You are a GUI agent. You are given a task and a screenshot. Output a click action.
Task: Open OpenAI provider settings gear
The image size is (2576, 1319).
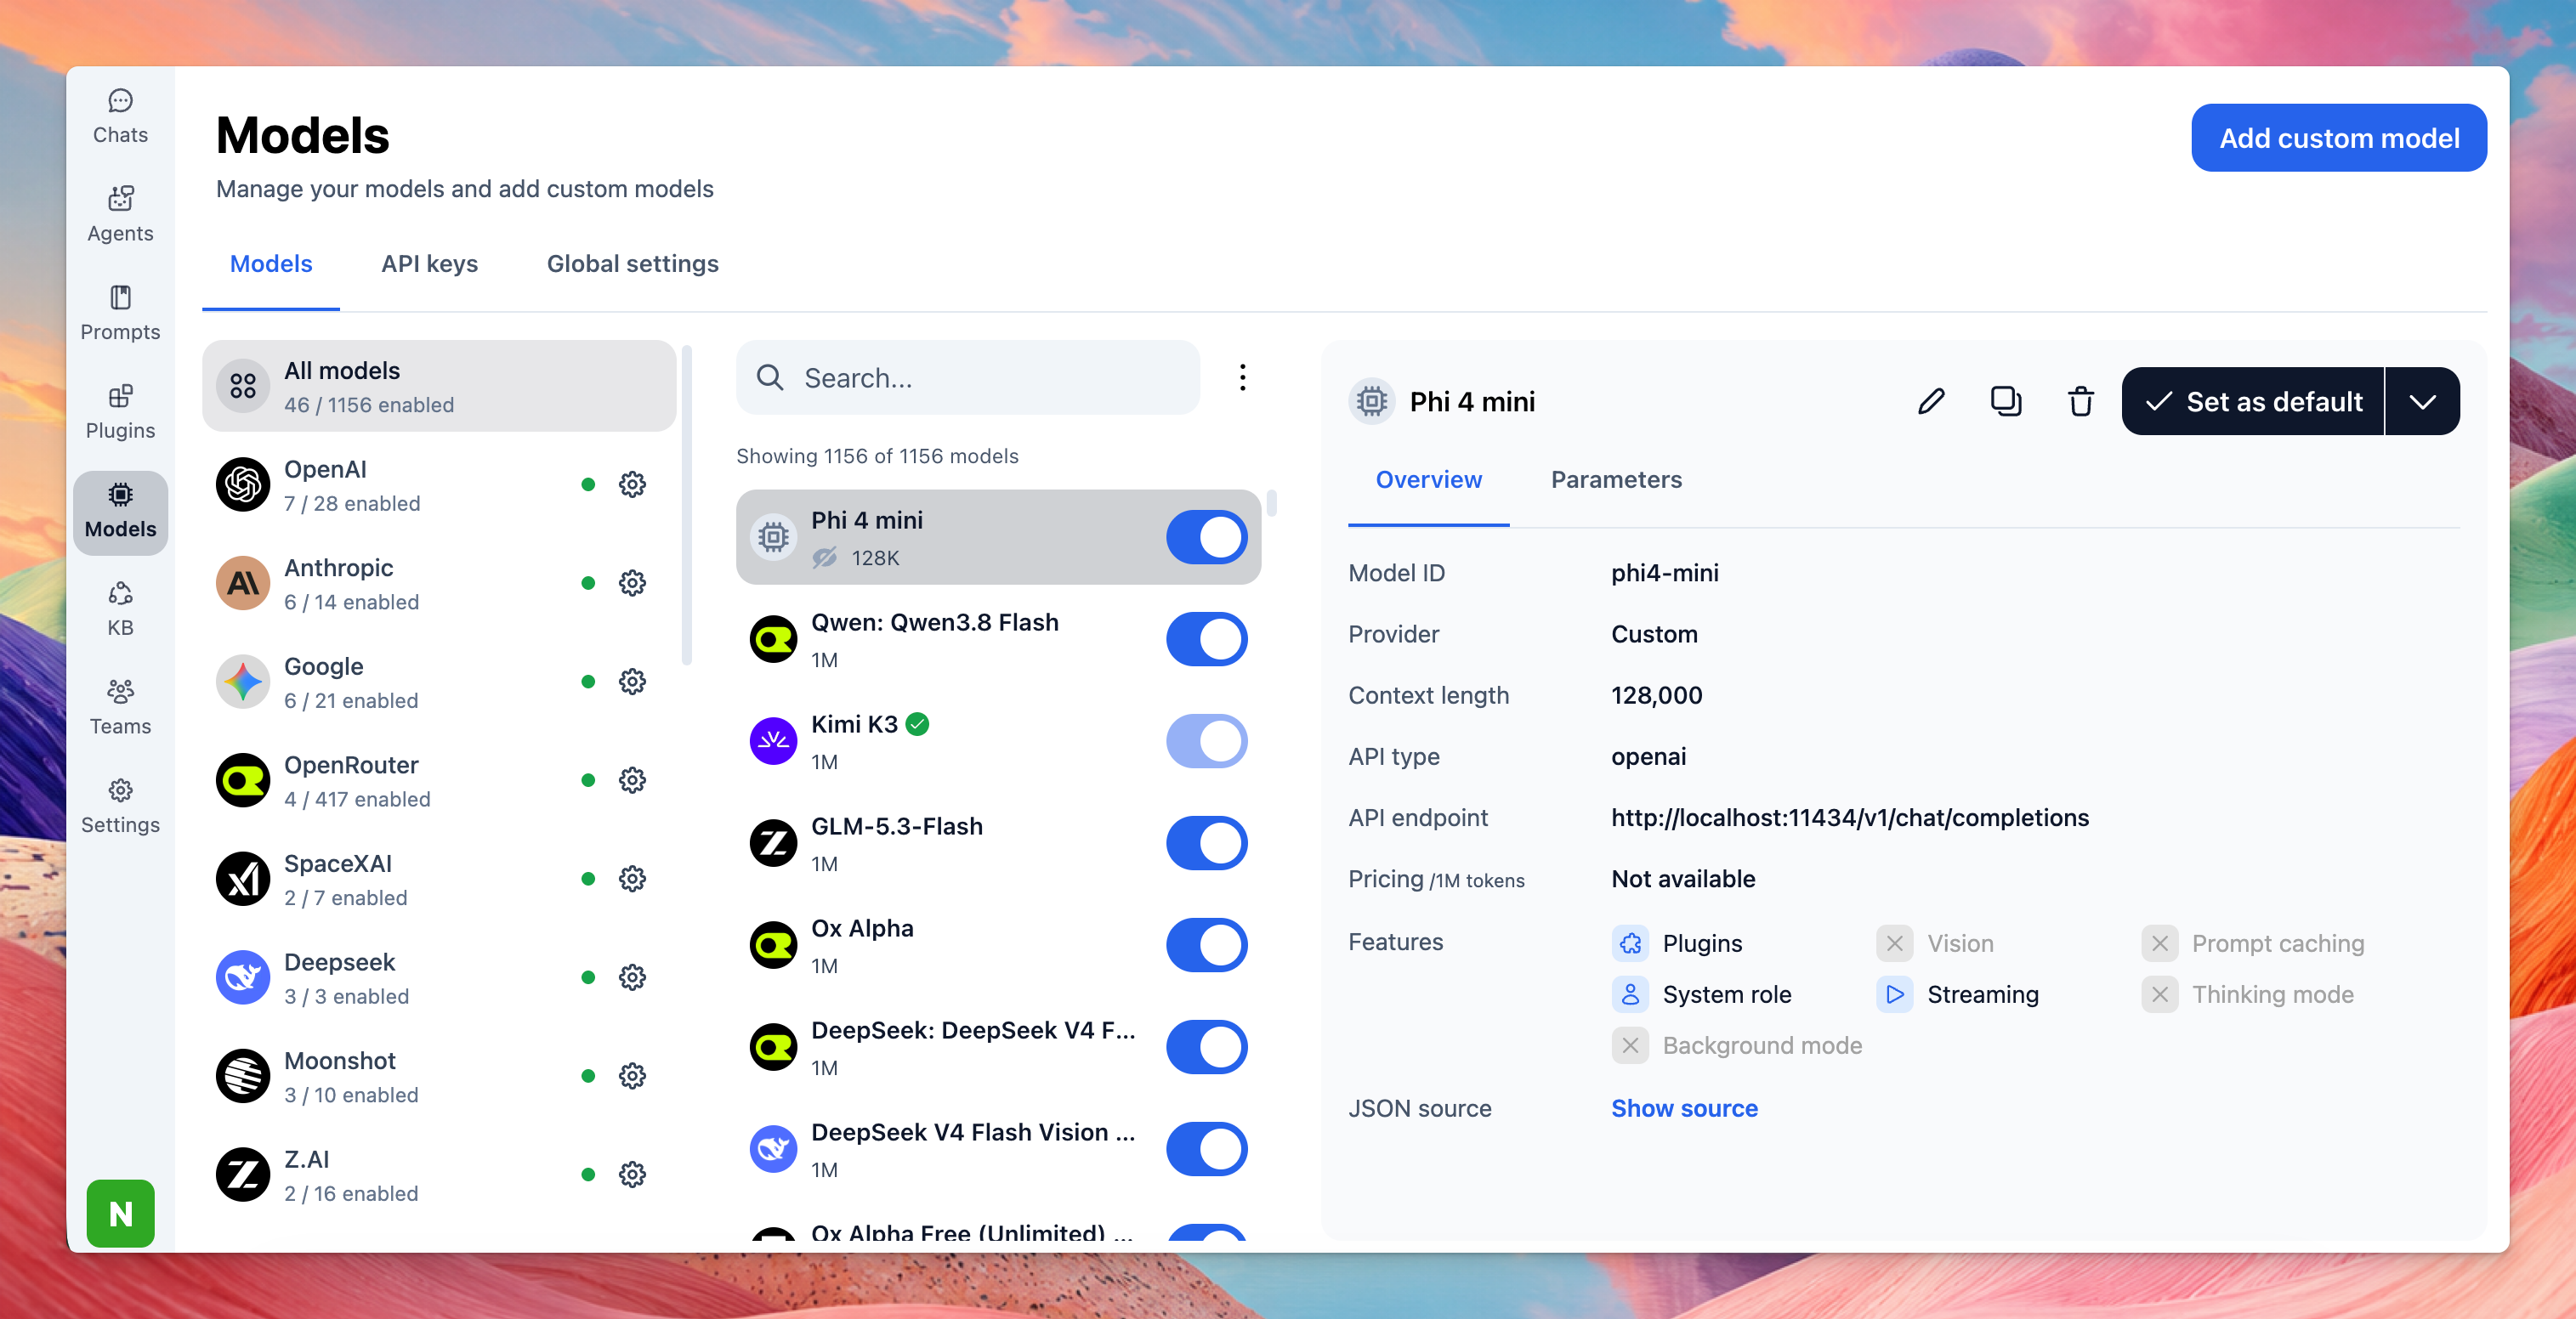click(x=632, y=485)
